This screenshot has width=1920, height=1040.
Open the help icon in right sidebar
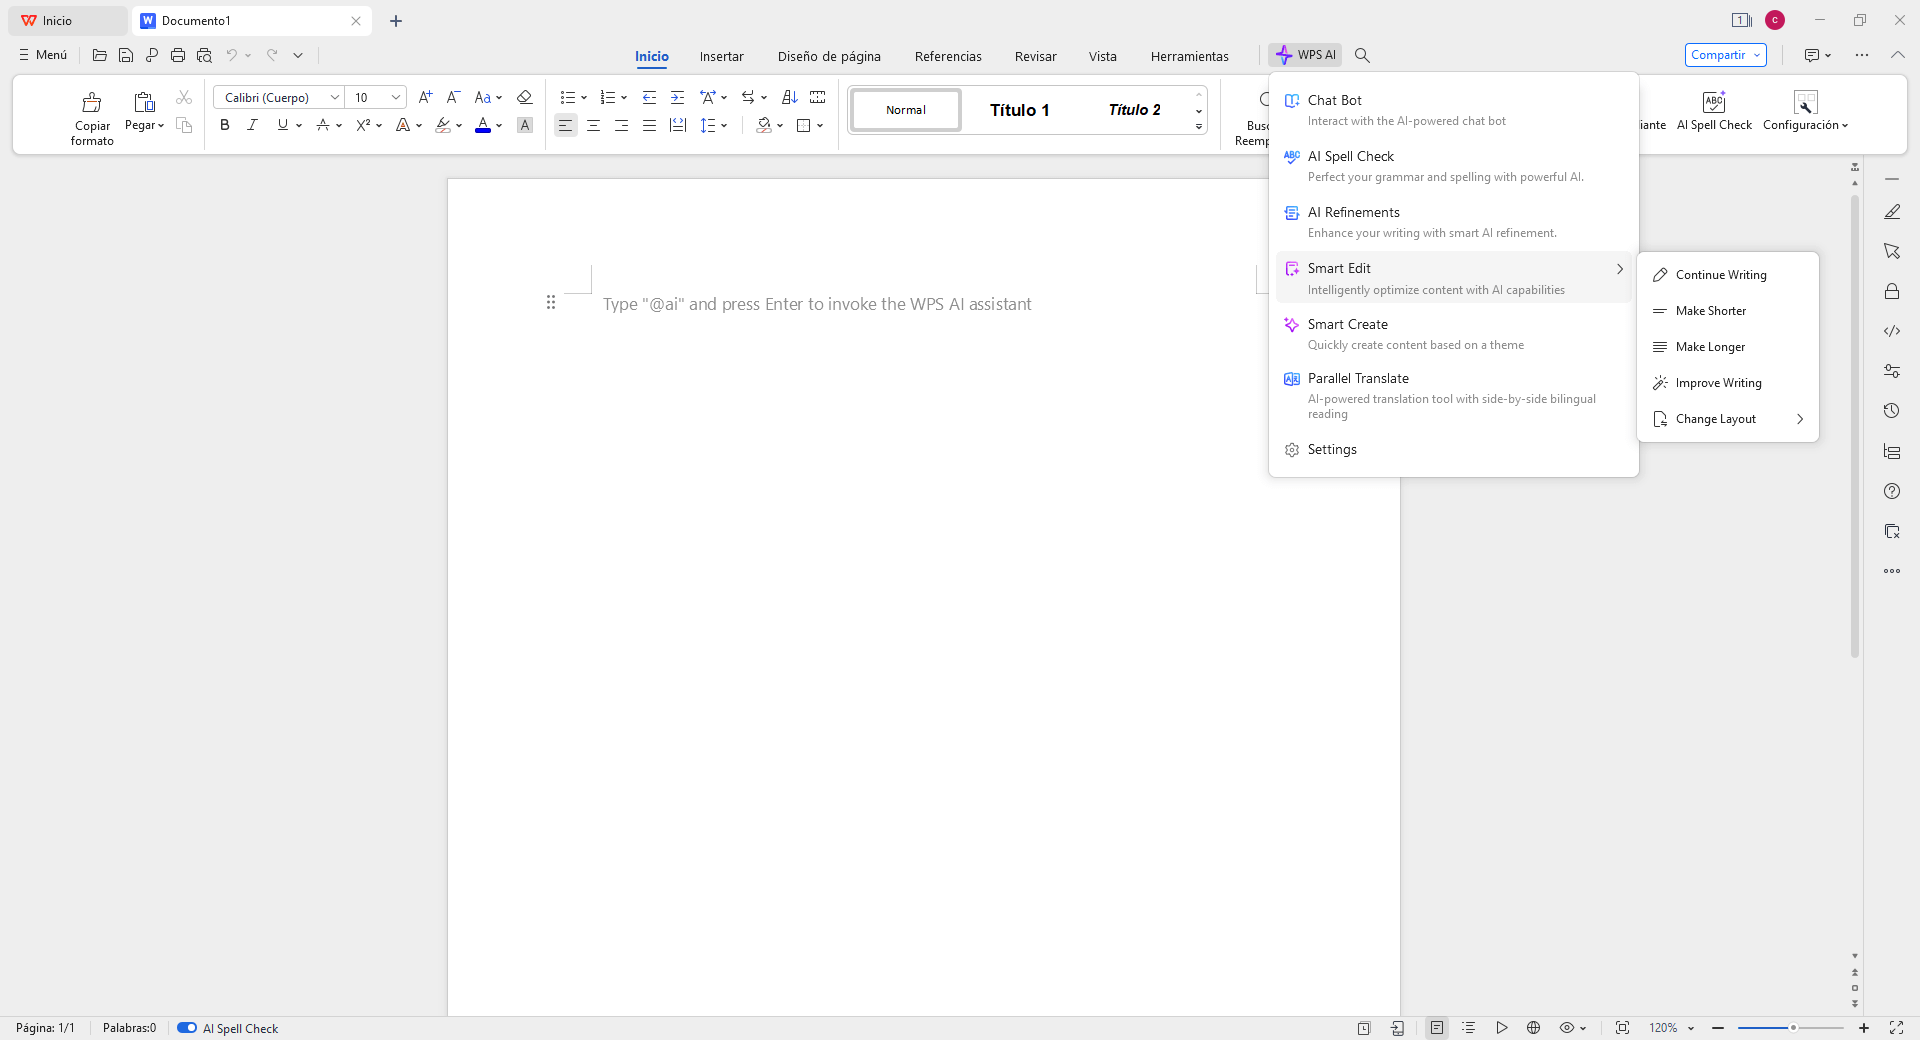(x=1891, y=491)
